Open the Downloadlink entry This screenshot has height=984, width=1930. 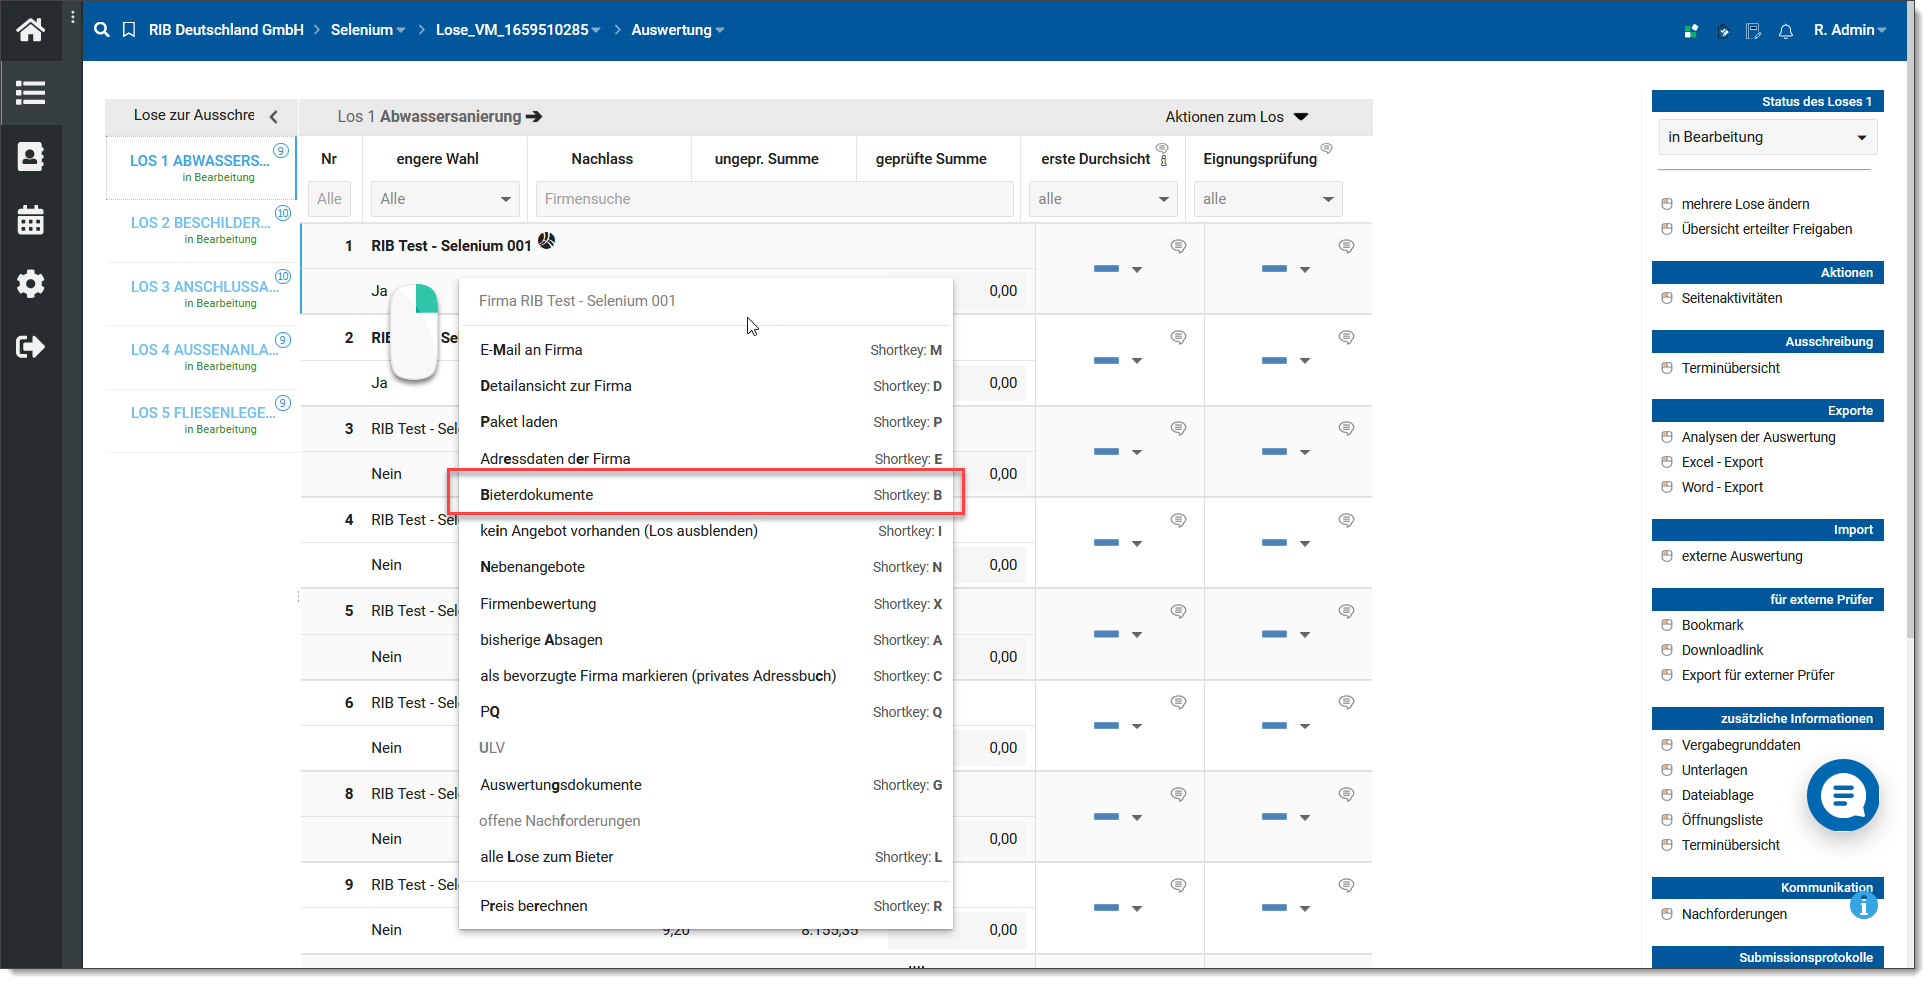coord(1722,650)
